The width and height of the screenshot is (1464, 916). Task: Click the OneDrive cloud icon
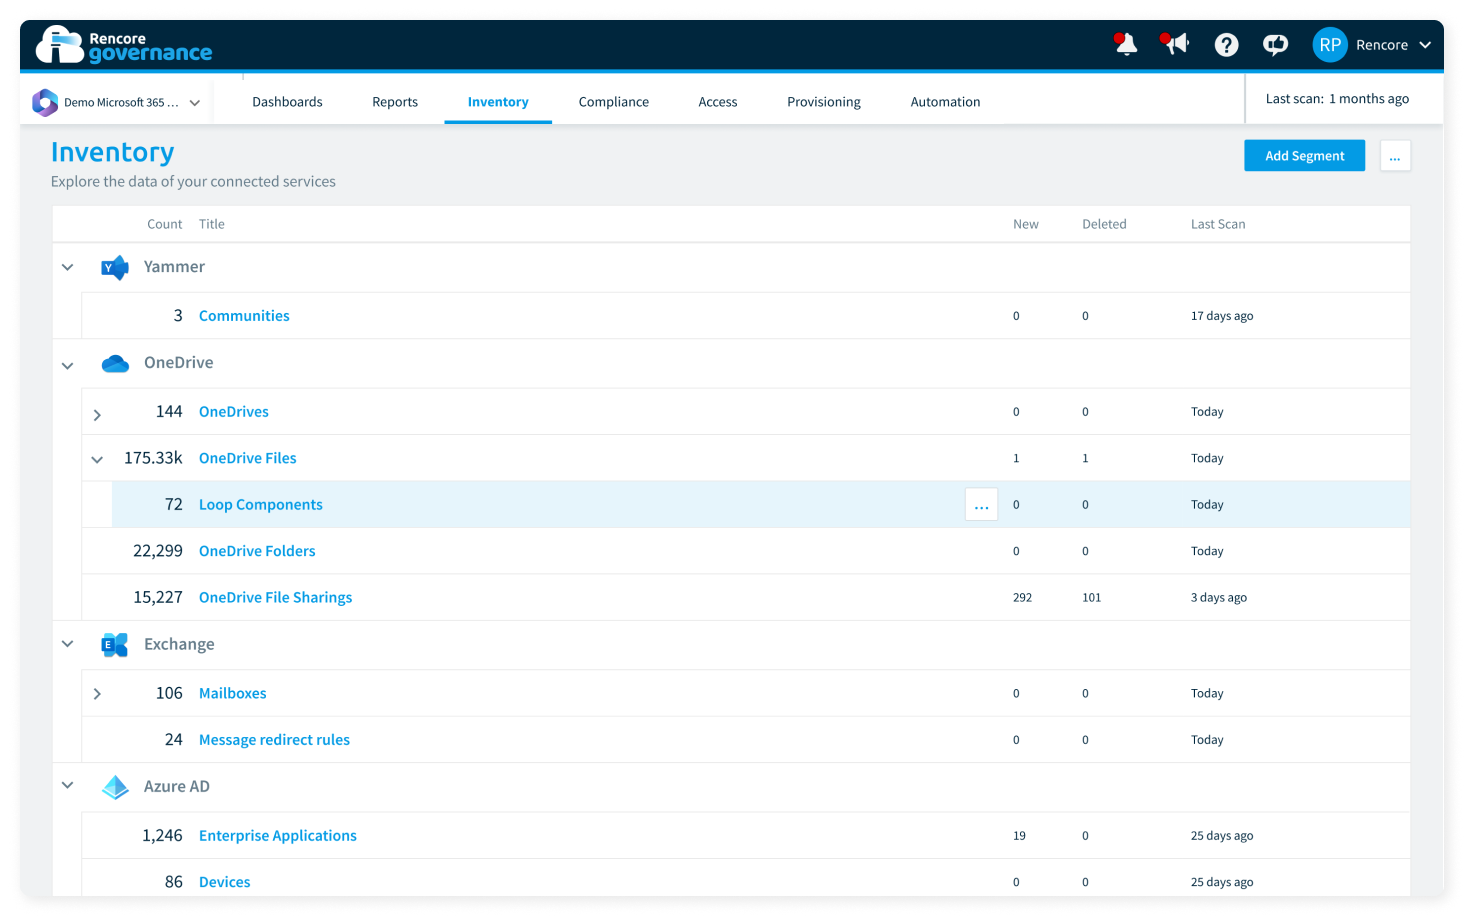[115, 363]
